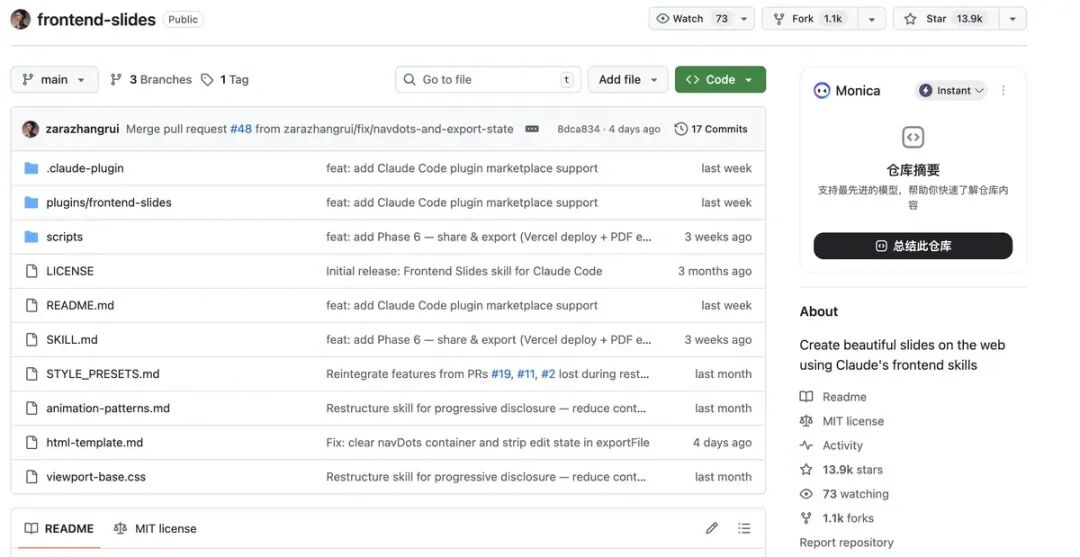Open the main branch selector dropdown
The image size is (1080, 557).
click(54, 80)
